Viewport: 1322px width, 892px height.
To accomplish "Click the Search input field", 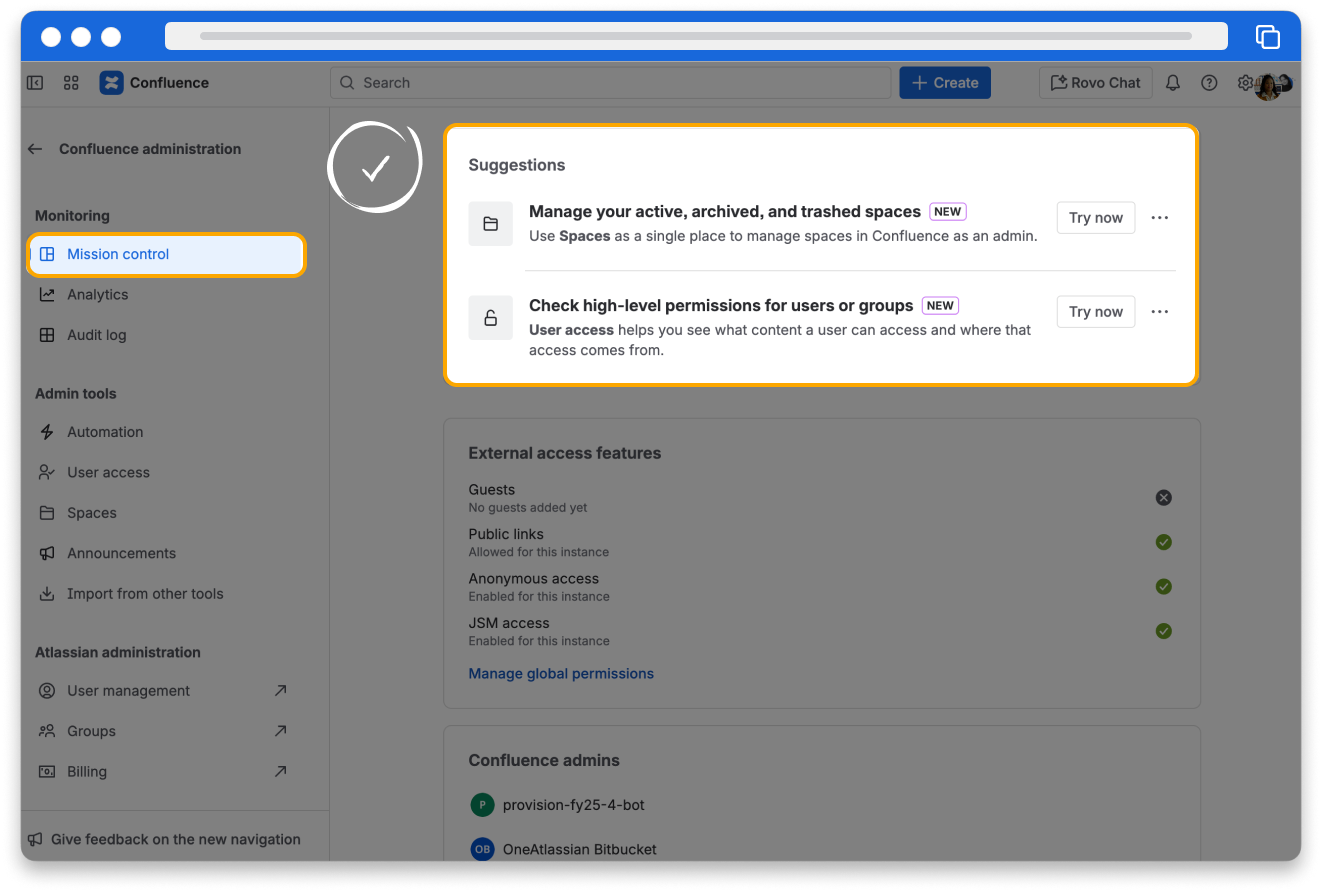I will [x=610, y=83].
